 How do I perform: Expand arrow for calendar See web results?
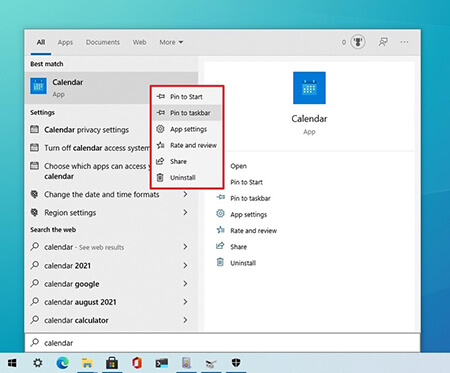point(185,247)
